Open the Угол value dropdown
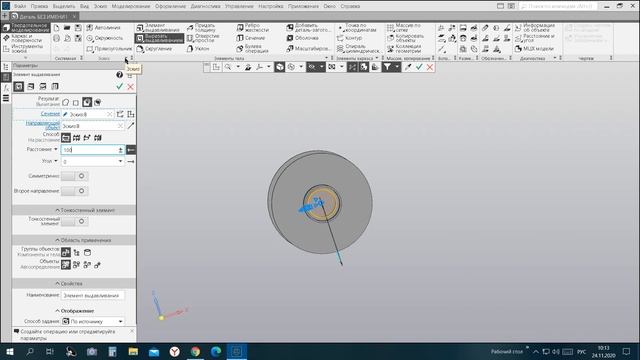The width and height of the screenshot is (640, 360). tap(120, 162)
